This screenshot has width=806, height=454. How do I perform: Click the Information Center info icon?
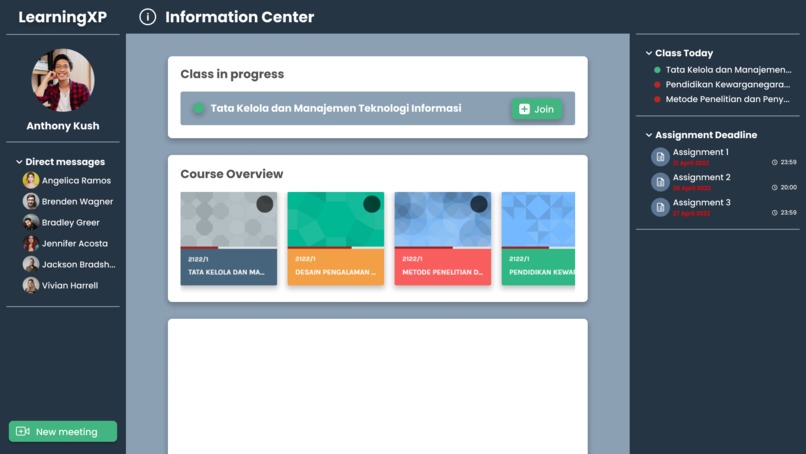148,17
